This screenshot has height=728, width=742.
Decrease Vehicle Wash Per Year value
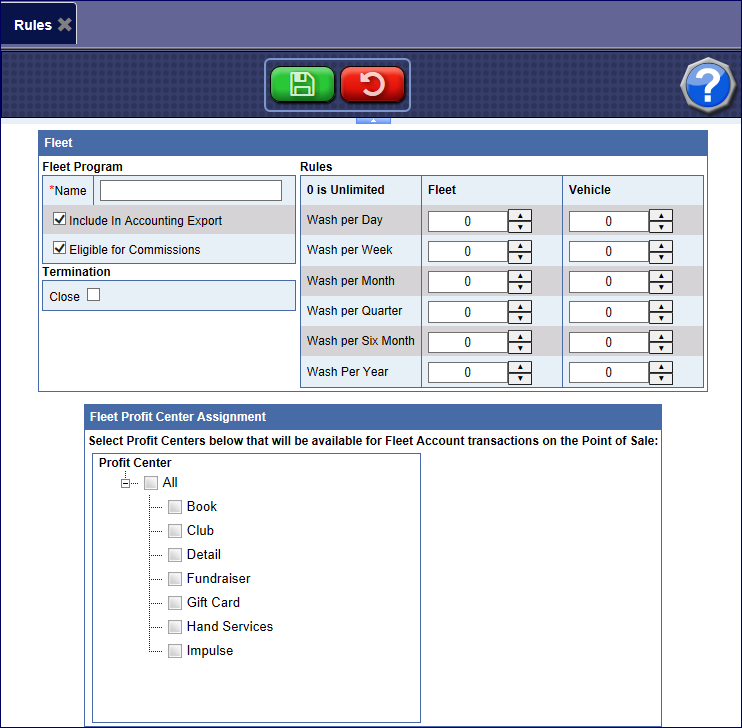coord(660,378)
